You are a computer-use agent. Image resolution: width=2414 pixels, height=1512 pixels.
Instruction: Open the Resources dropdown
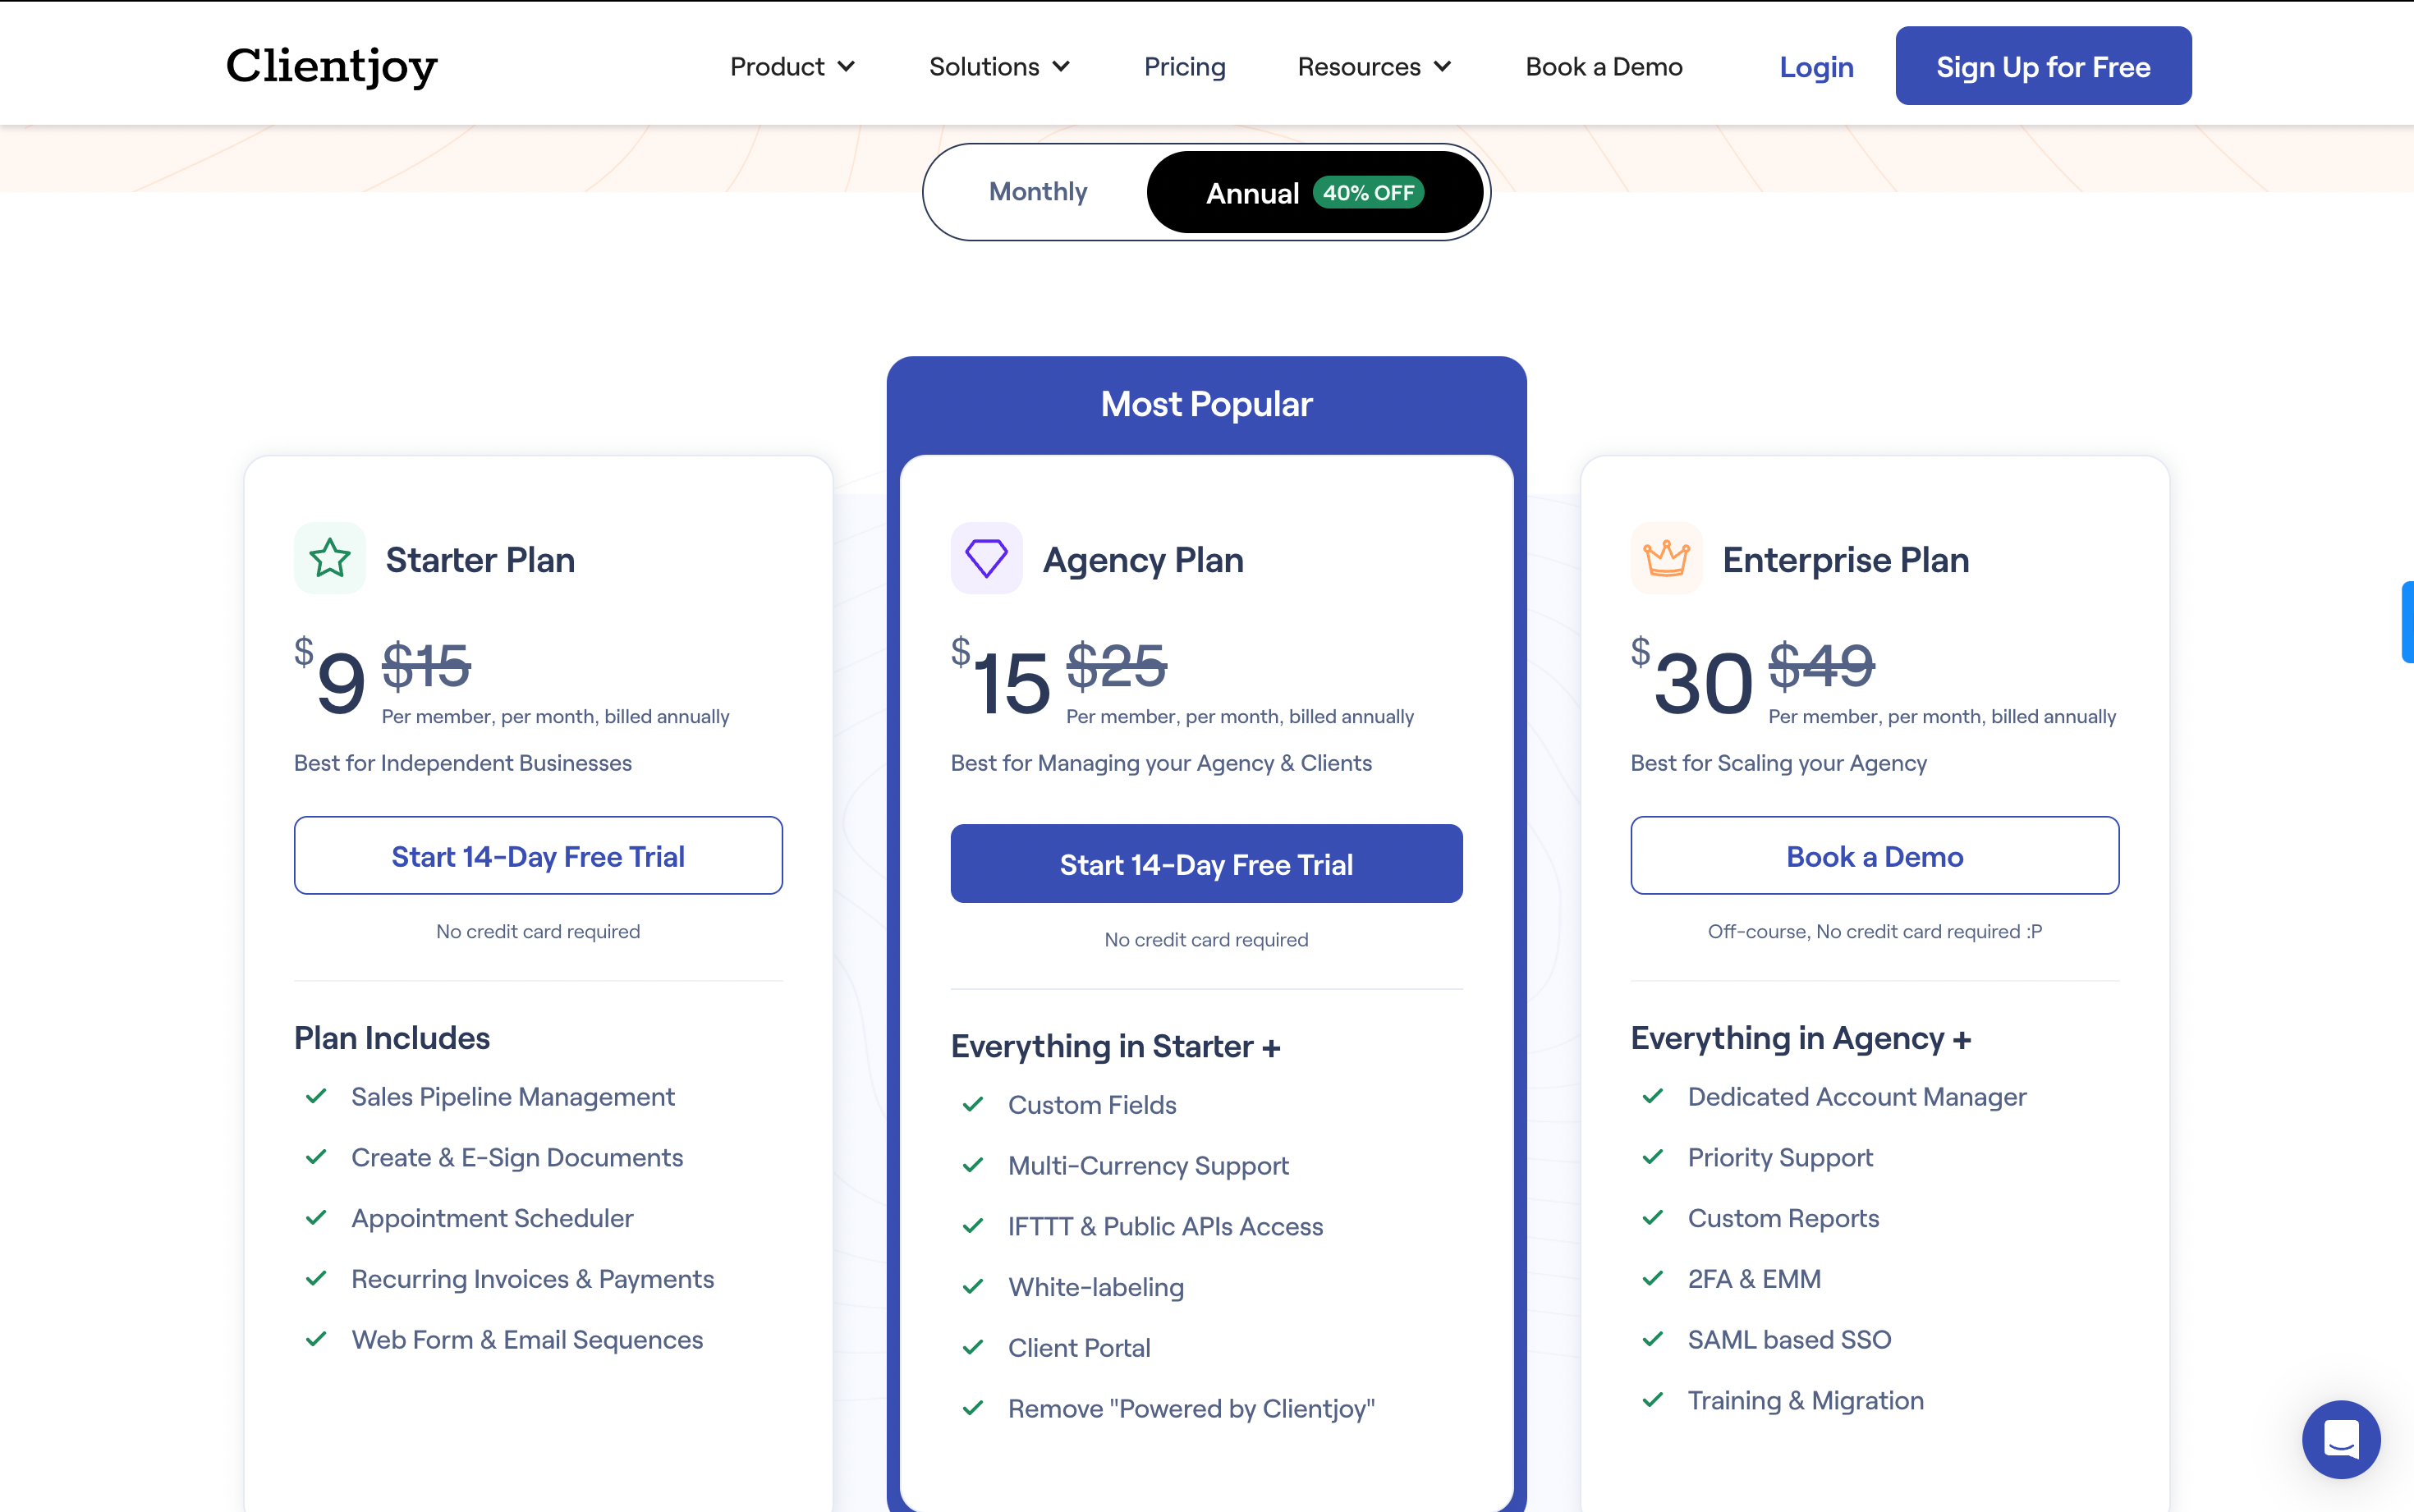(1372, 66)
